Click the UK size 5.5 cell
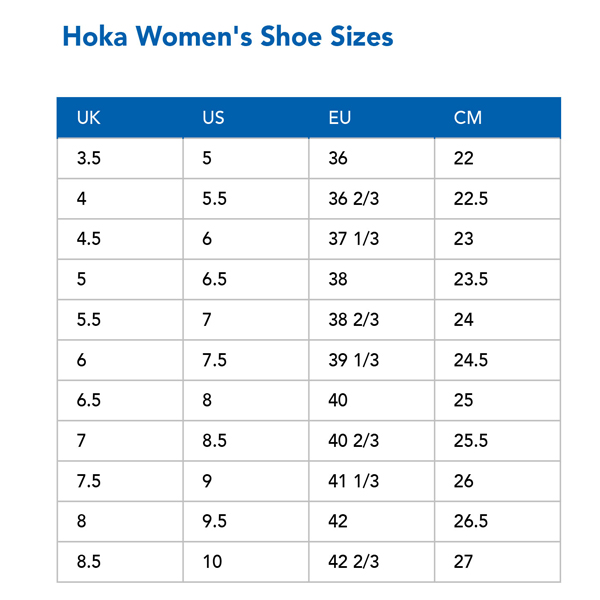The width and height of the screenshot is (600, 600). pyautogui.click(x=120, y=320)
